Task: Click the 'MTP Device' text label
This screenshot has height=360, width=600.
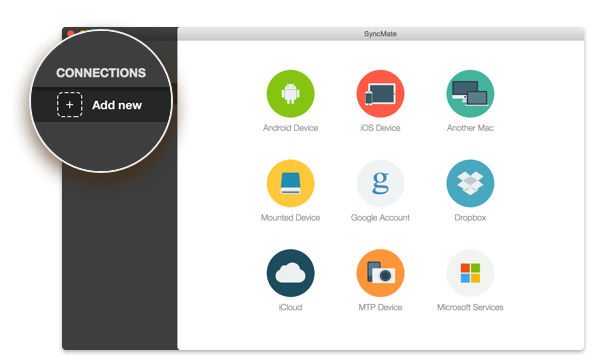Action: tap(380, 307)
